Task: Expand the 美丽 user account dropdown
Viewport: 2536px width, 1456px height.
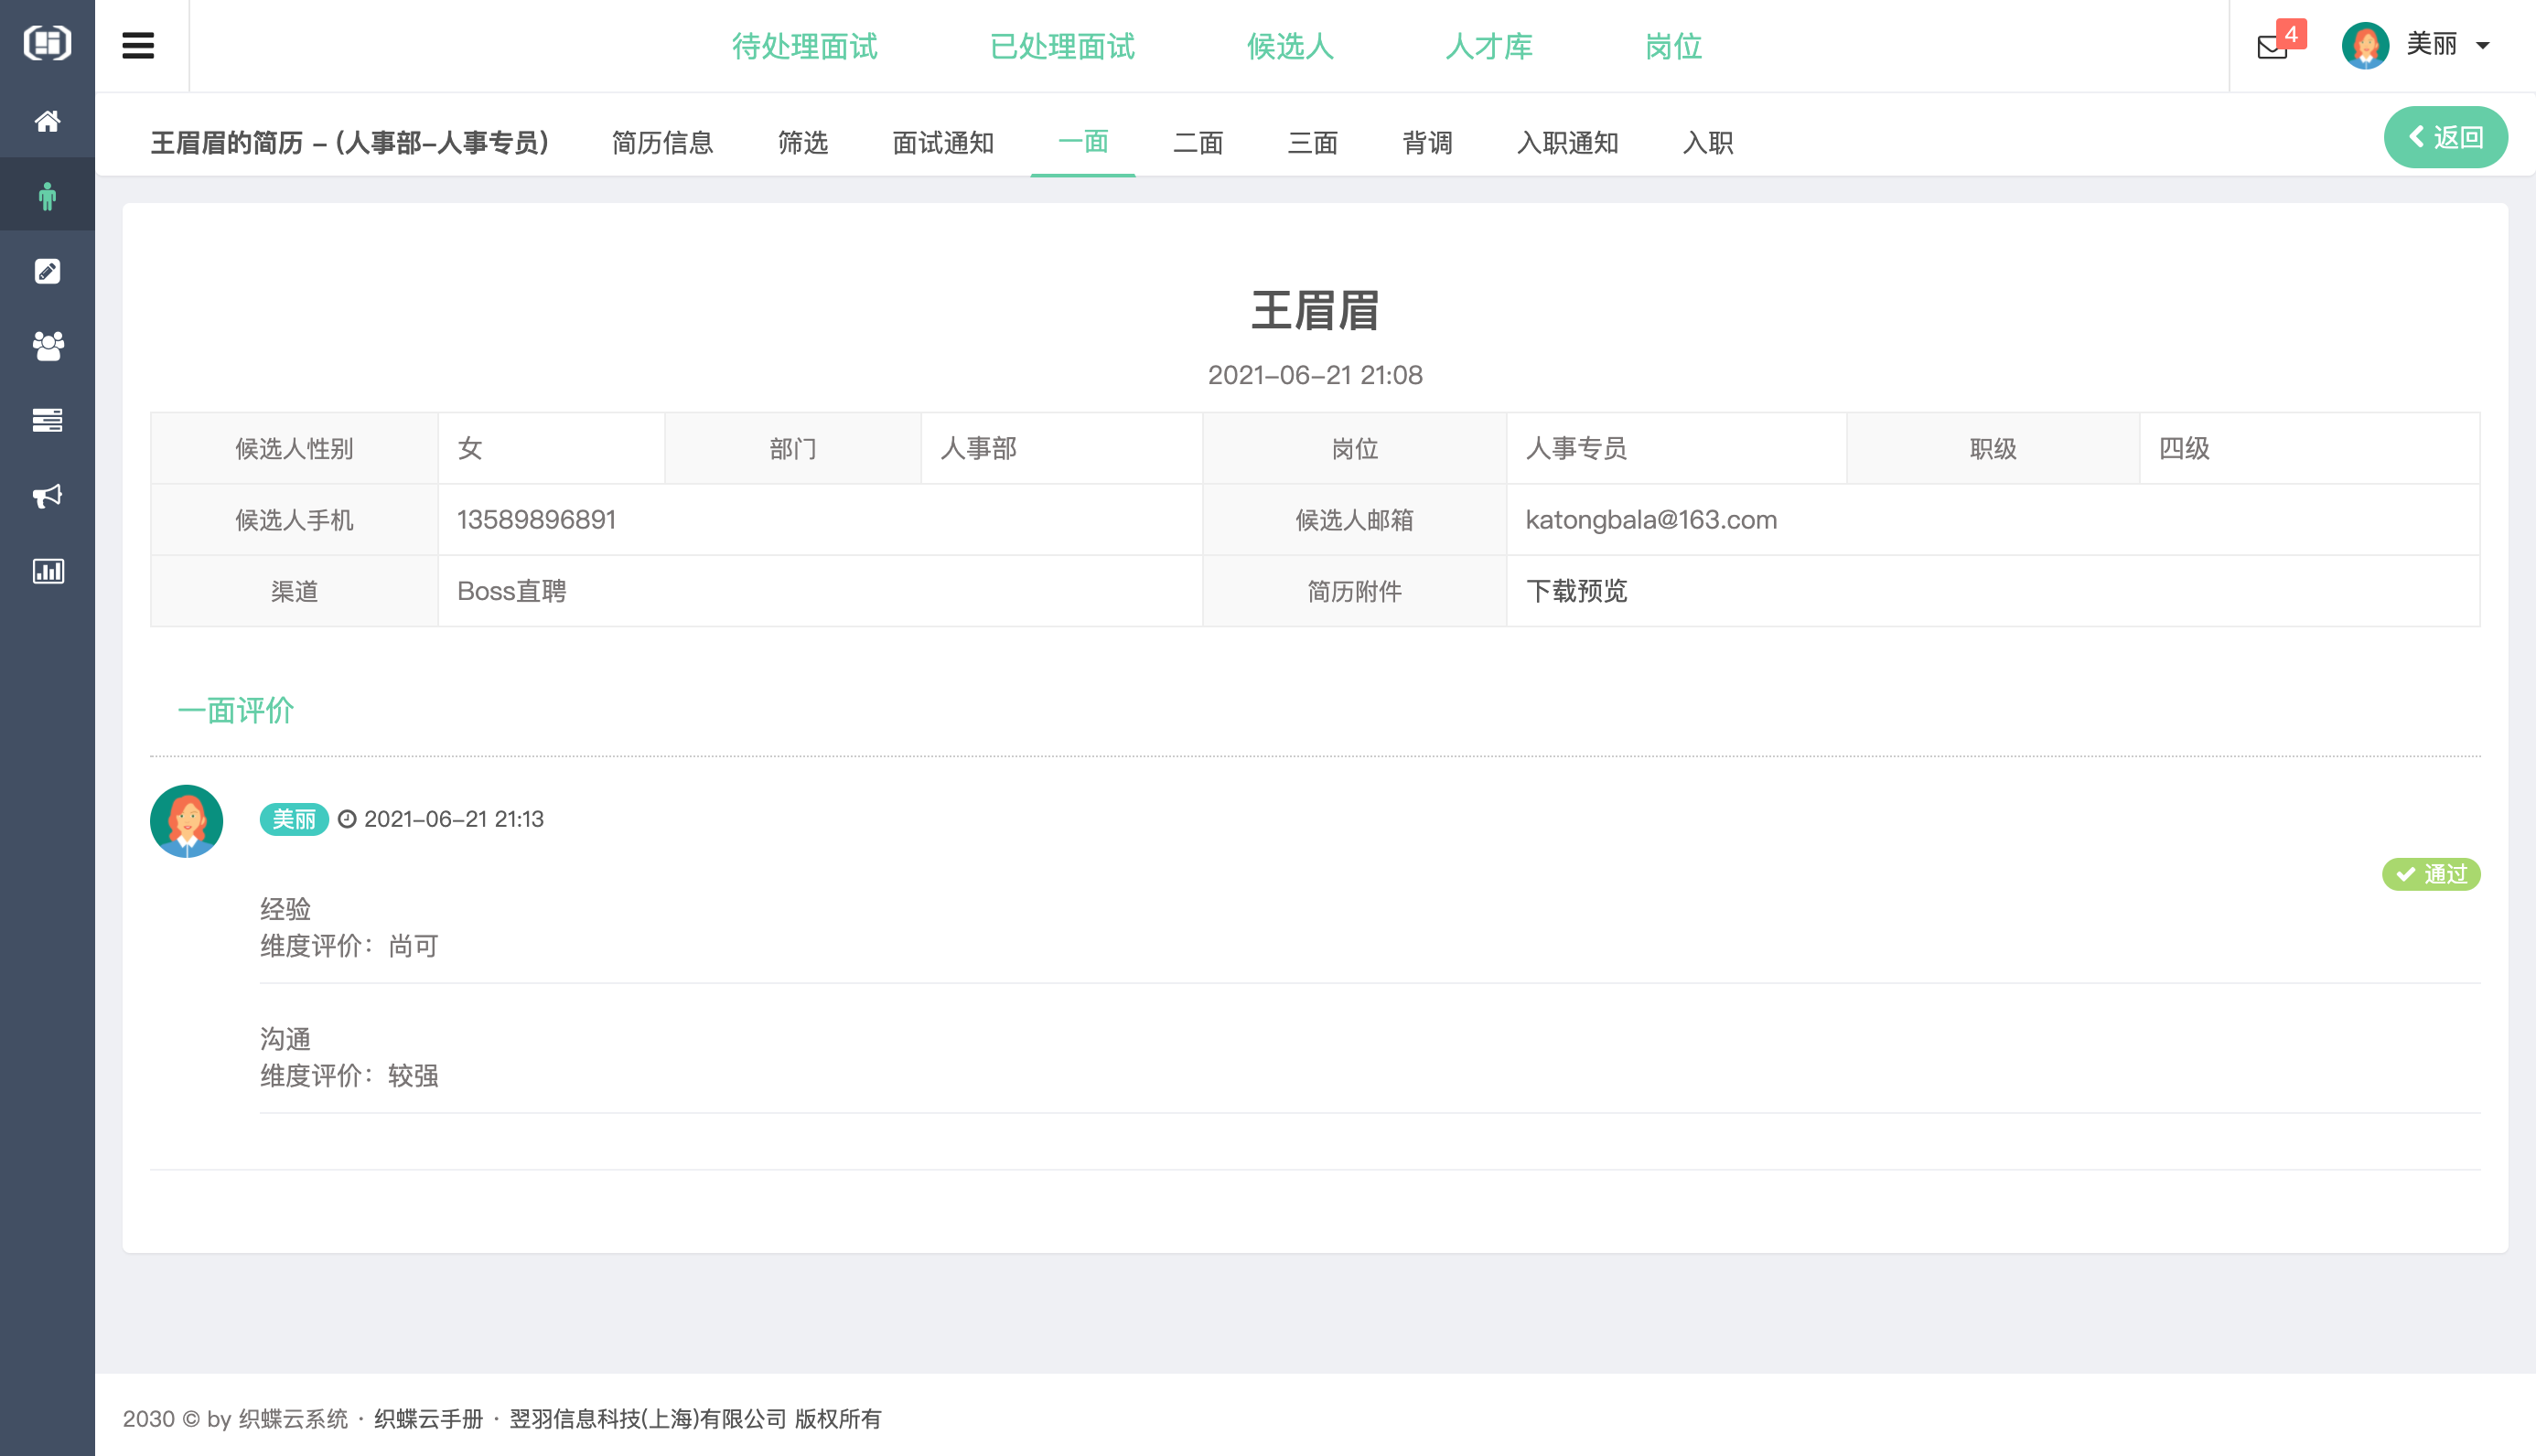Action: (2438, 46)
